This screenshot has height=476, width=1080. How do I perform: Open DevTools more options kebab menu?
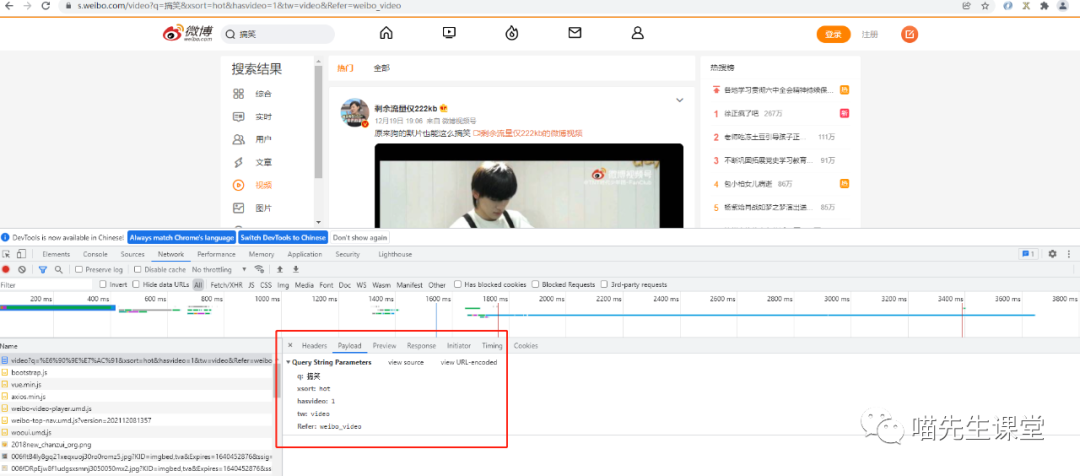click(x=1070, y=254)
